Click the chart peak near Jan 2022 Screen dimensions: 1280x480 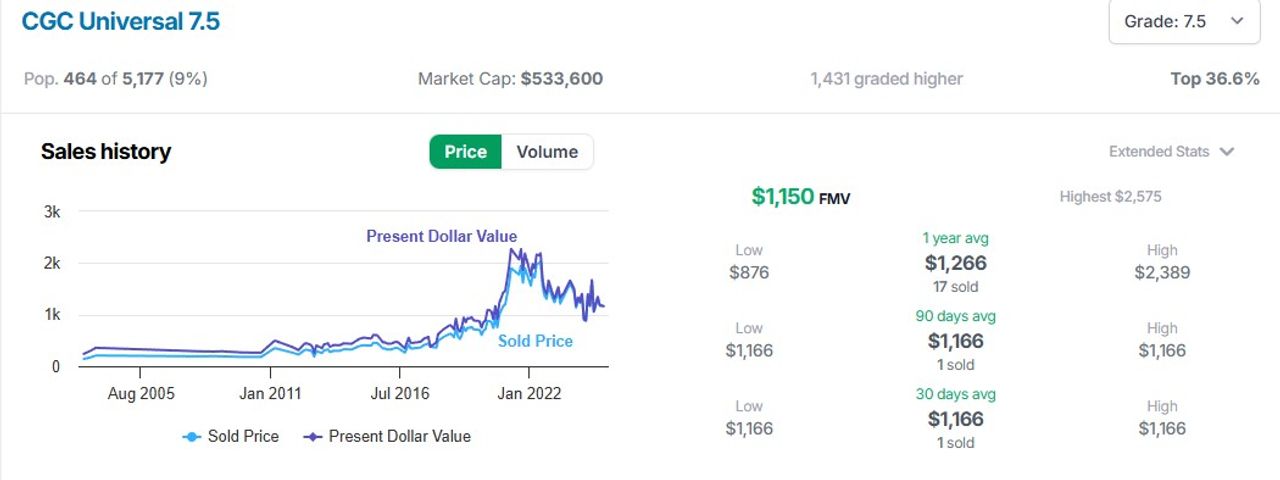click(511, 249)
